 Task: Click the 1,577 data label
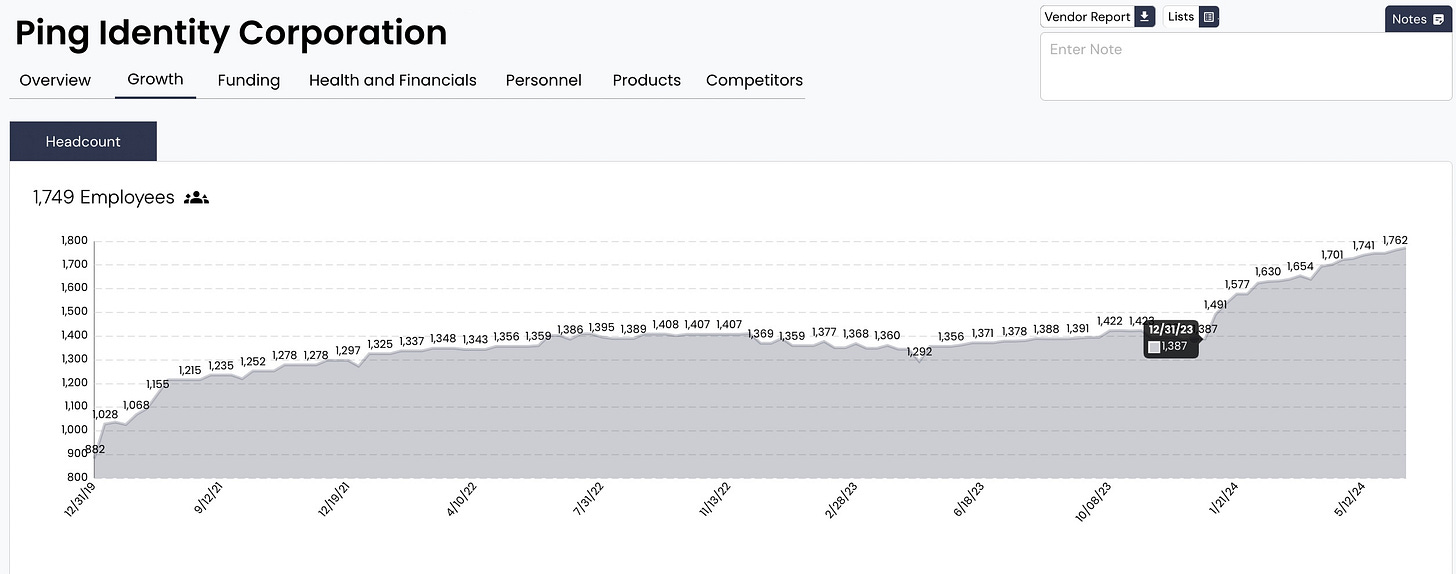click(1237, 284)
